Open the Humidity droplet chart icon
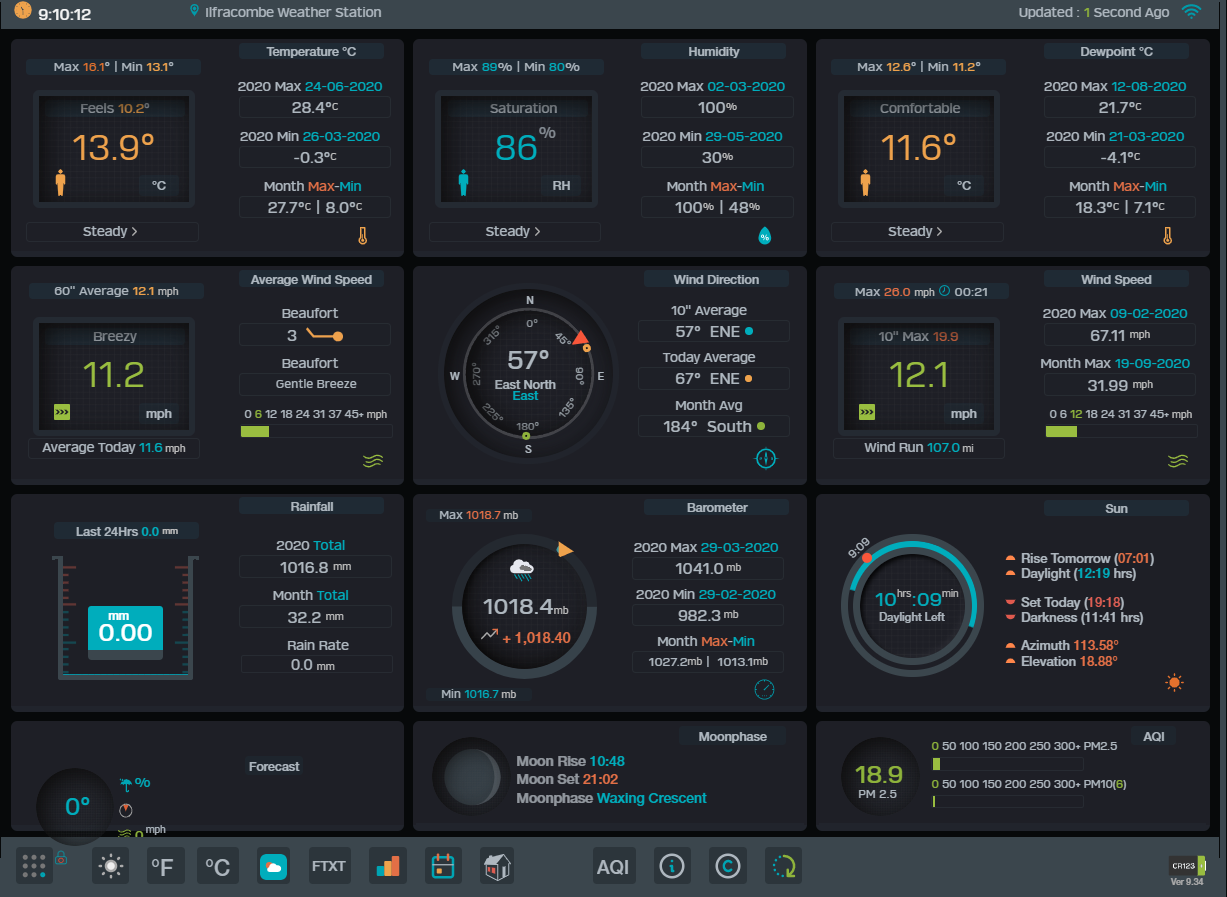 [x=765, y=236]
